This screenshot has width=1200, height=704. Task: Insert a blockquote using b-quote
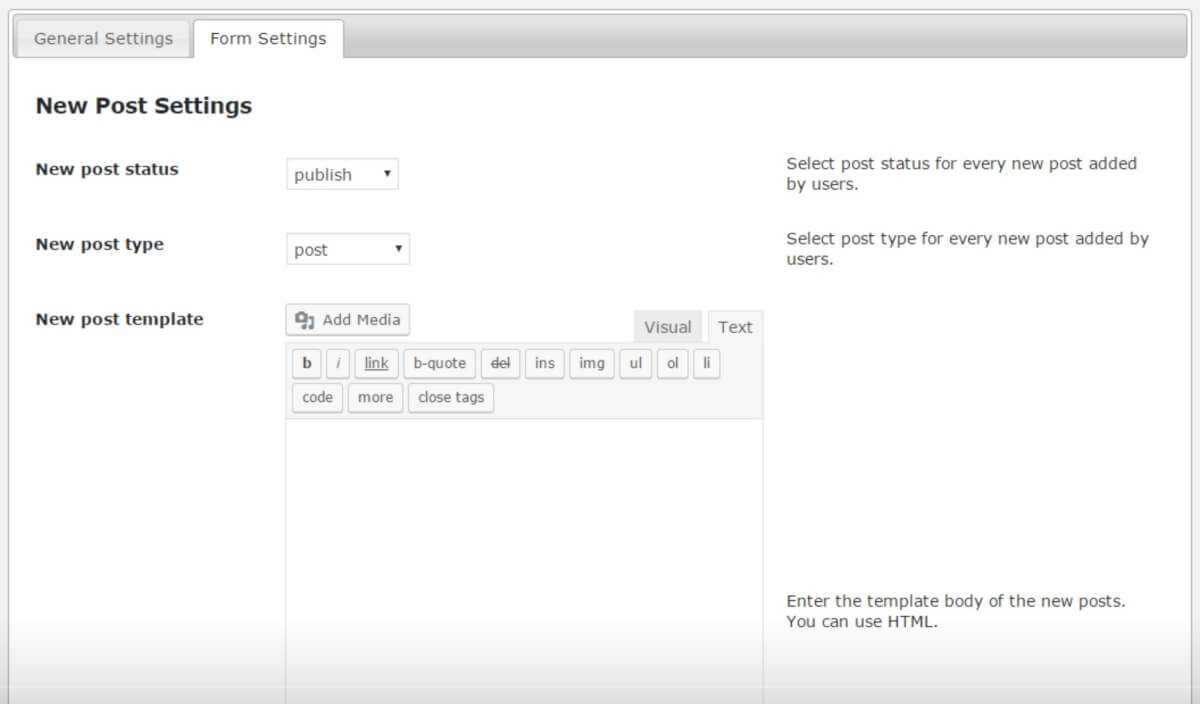click(438, 363)
